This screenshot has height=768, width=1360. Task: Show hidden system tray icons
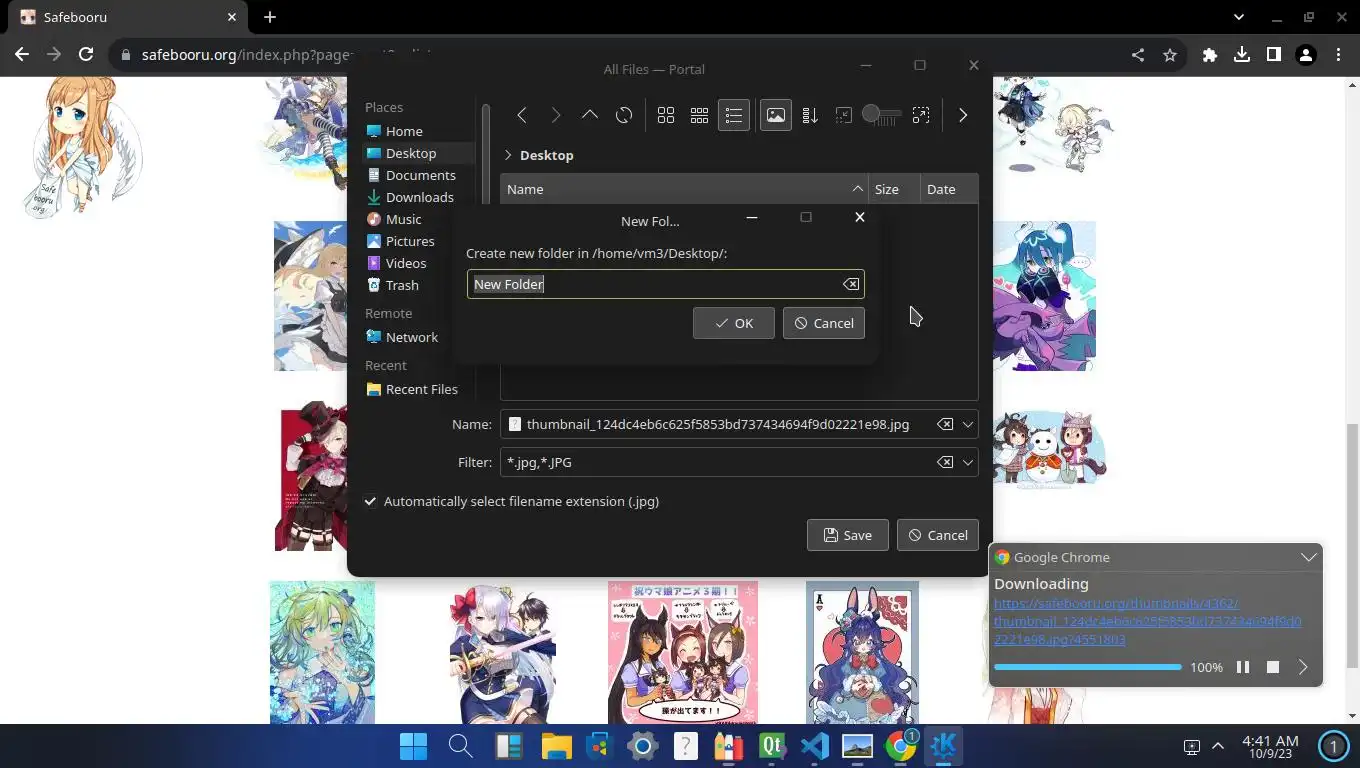coord(1218,746)
